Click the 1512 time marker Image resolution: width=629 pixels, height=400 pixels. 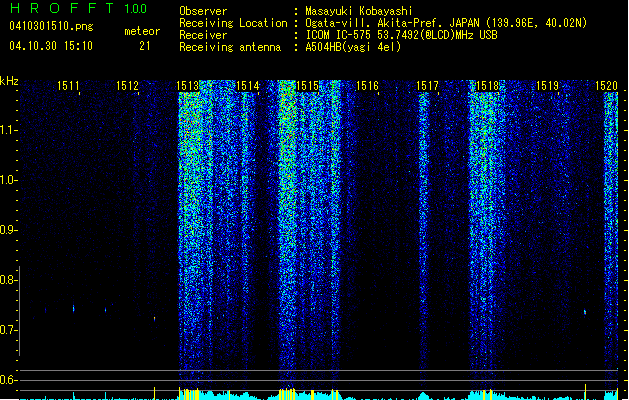pyautogui.click(x=127, y=86)
